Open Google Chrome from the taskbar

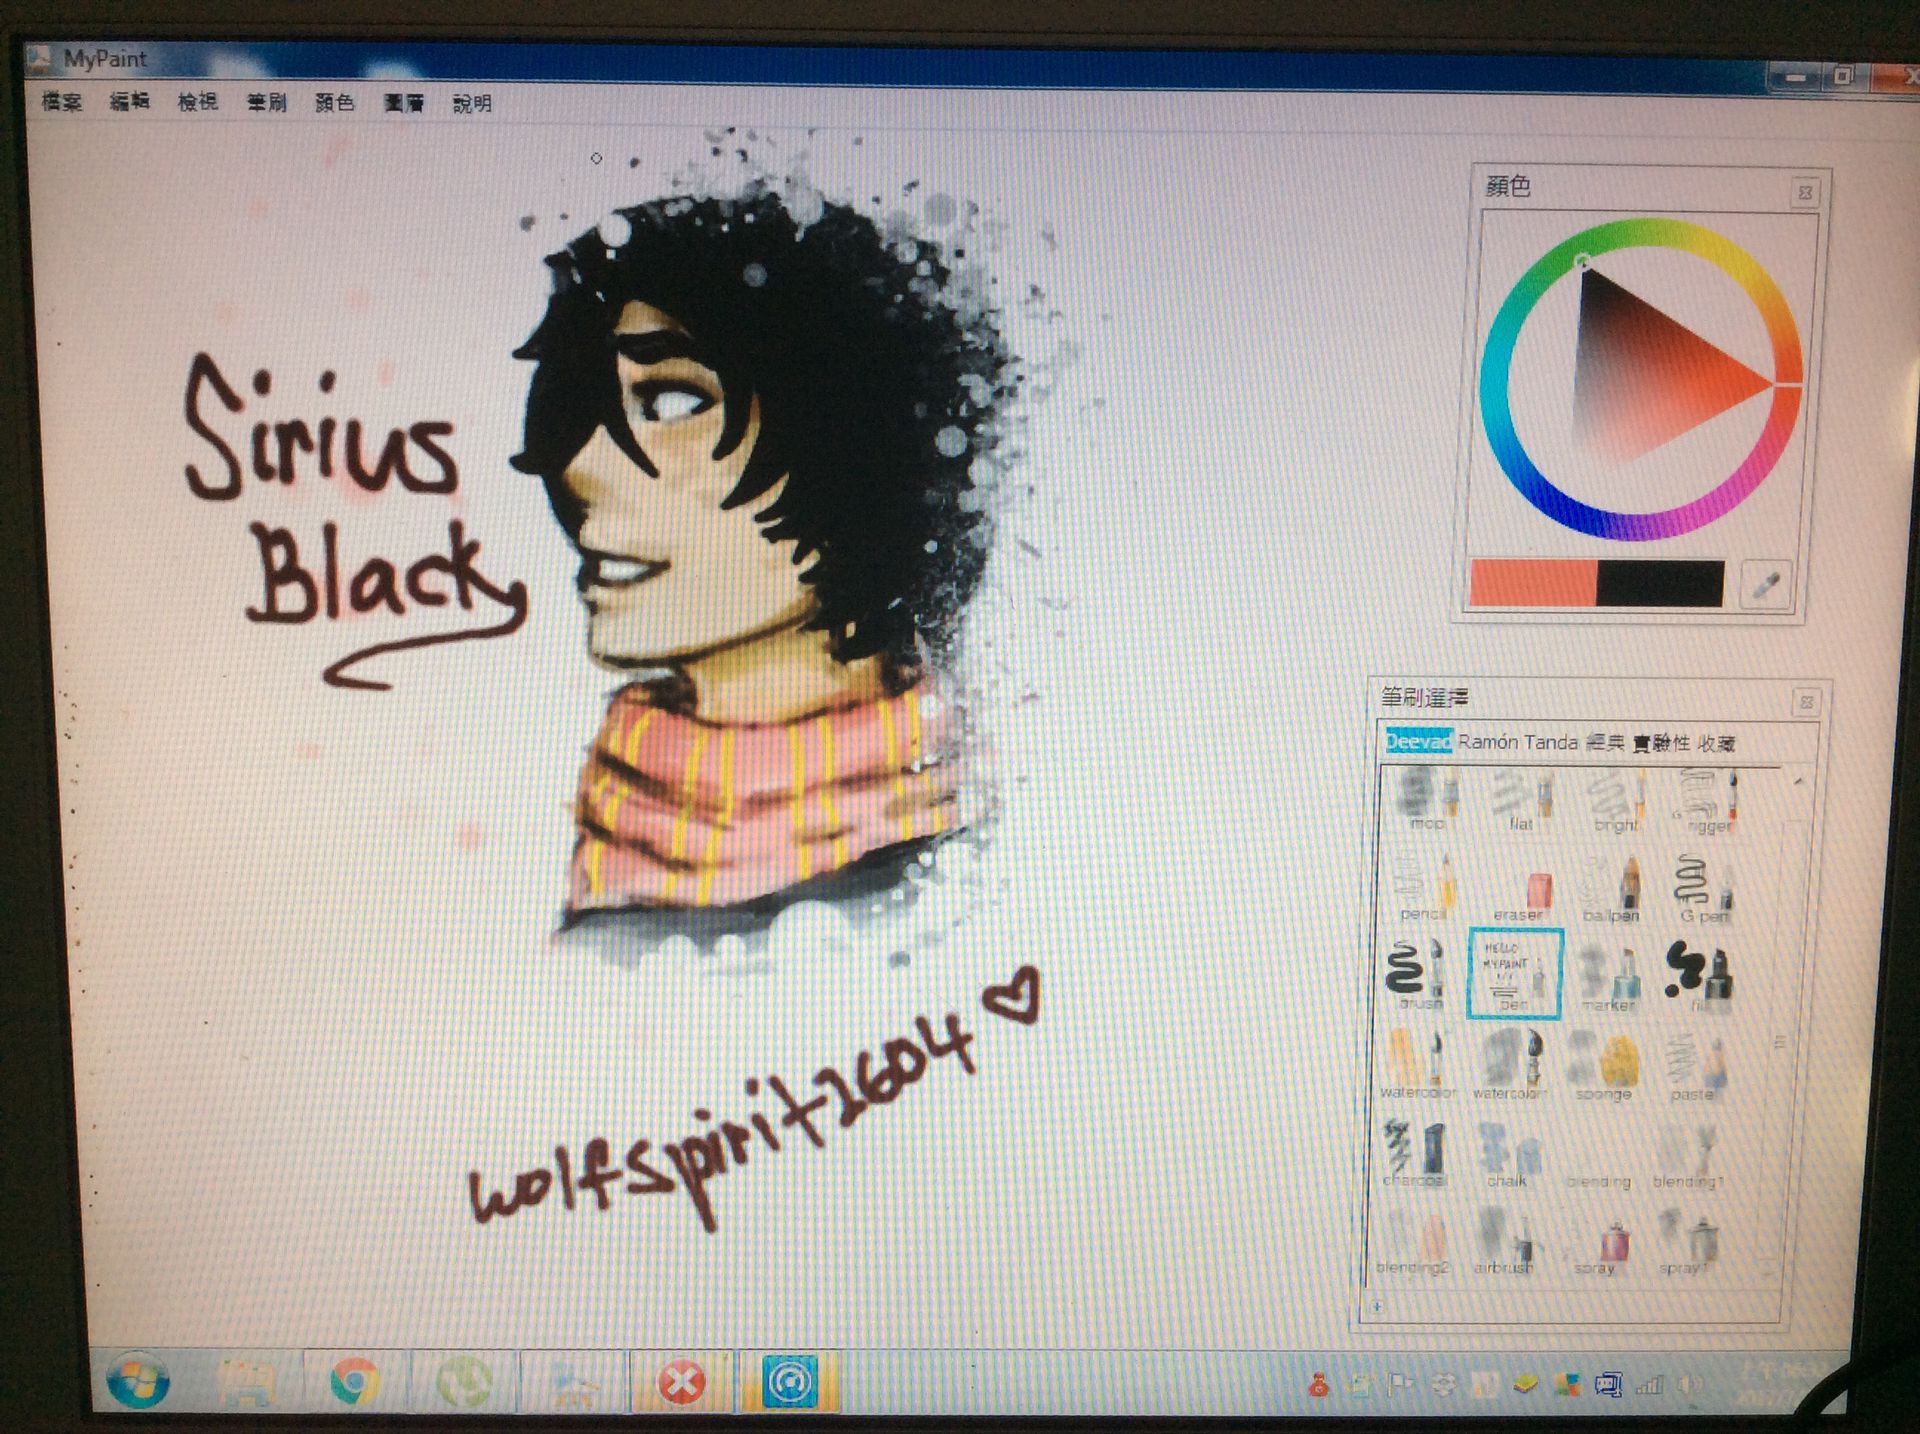(x=355, y=1381)
